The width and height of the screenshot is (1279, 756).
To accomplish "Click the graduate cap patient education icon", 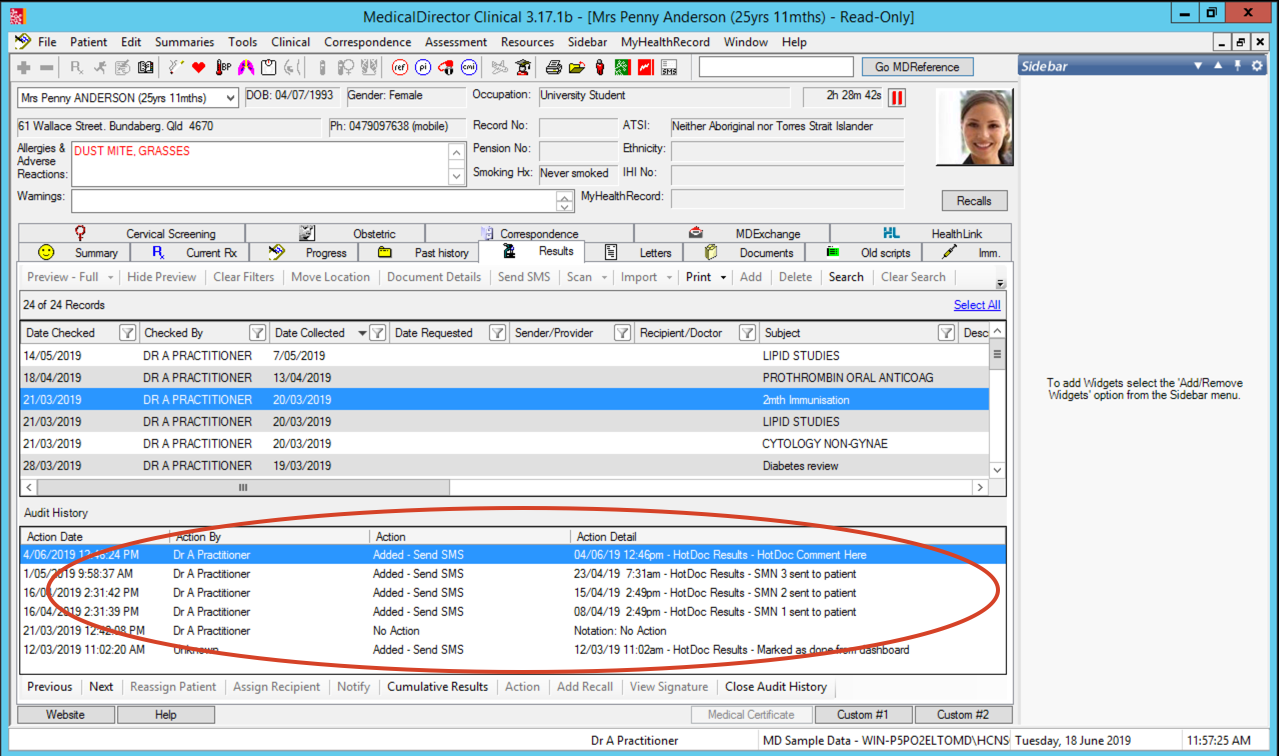I will [523, 67].
